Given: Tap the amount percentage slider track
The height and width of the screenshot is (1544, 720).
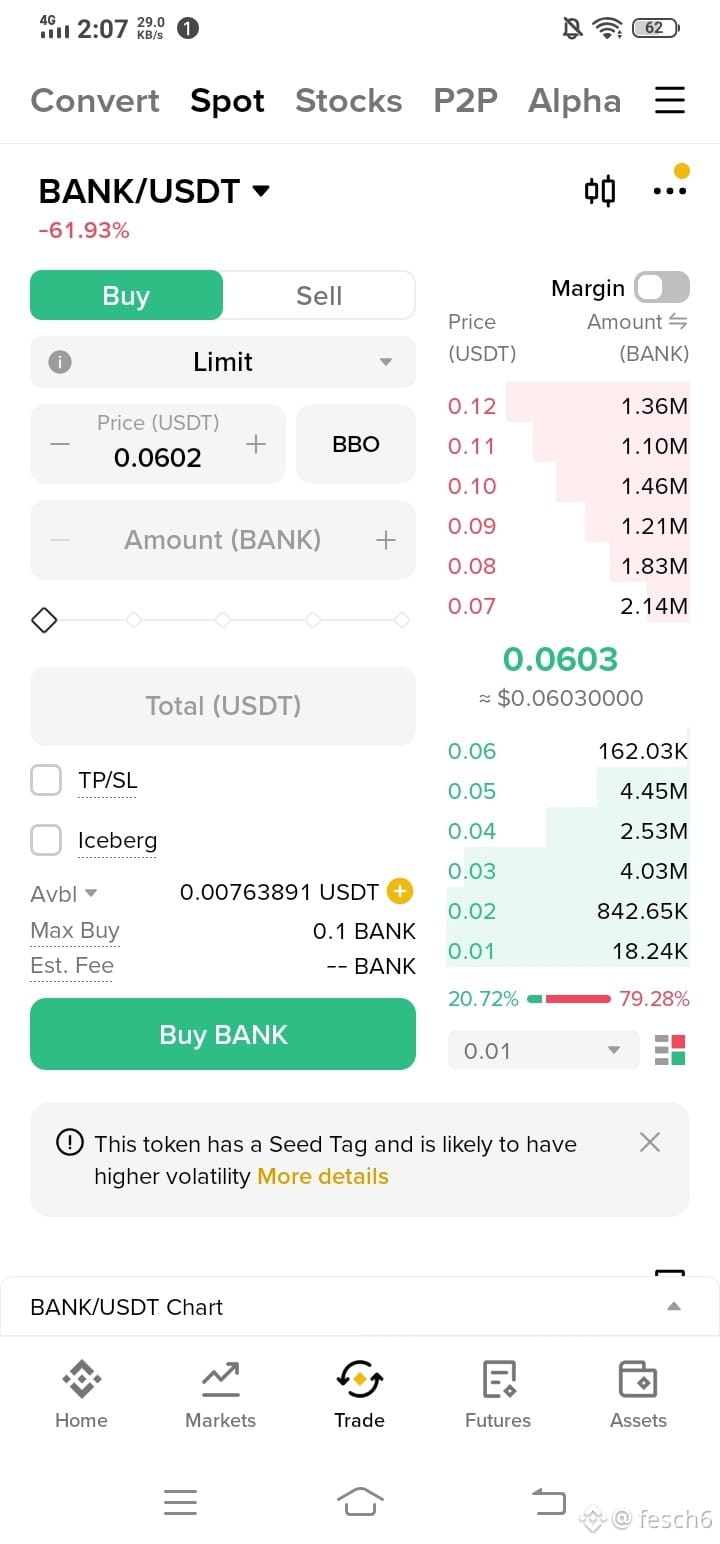Looking at the screenshot, I should coord(223,620).
